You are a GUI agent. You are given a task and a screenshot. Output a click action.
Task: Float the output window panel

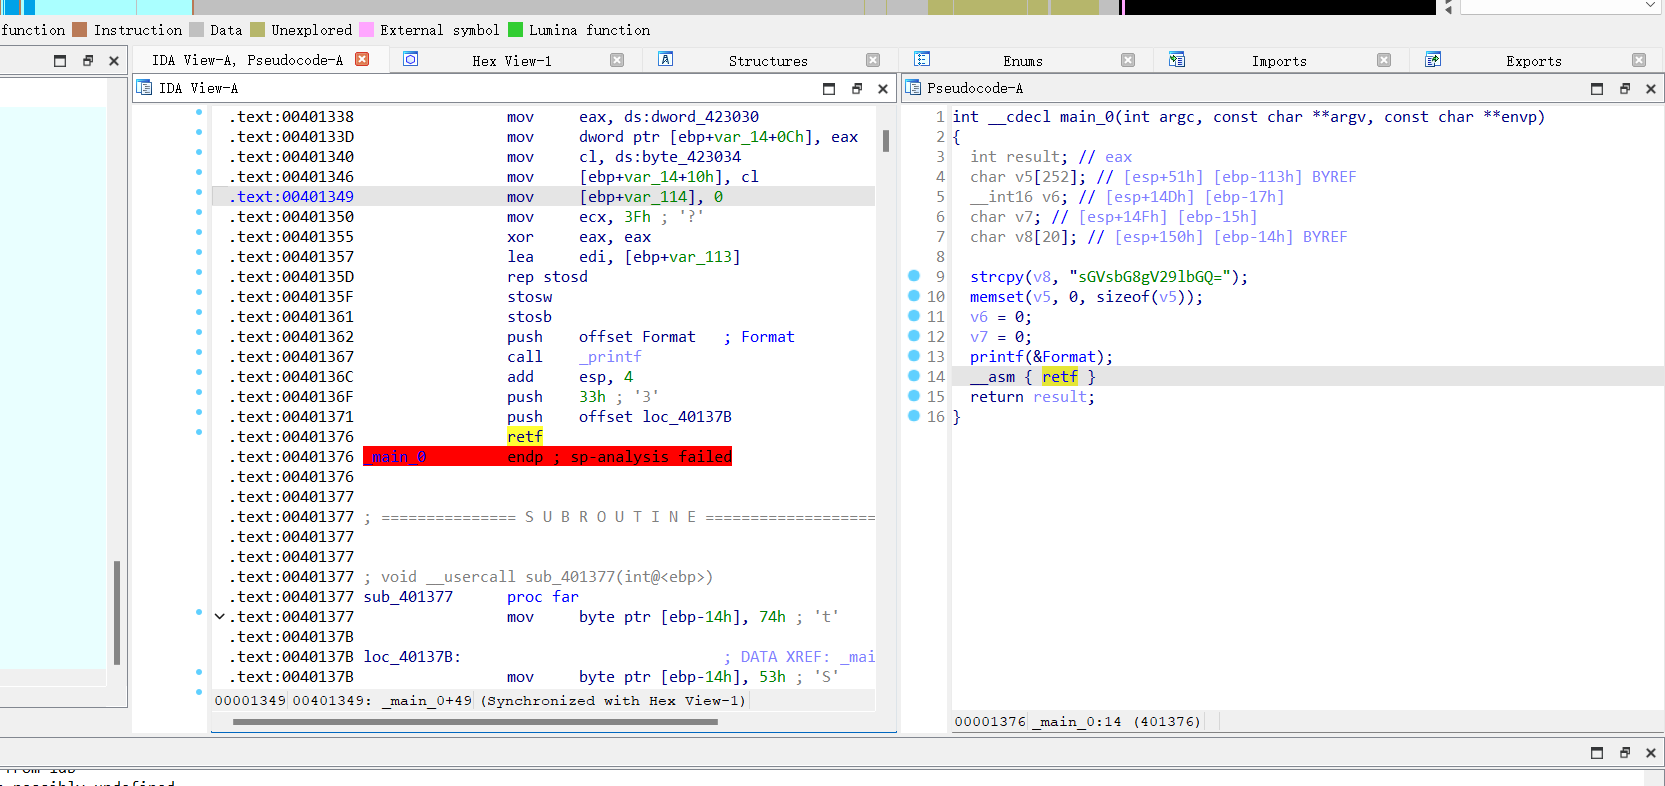pos(1625,753)
